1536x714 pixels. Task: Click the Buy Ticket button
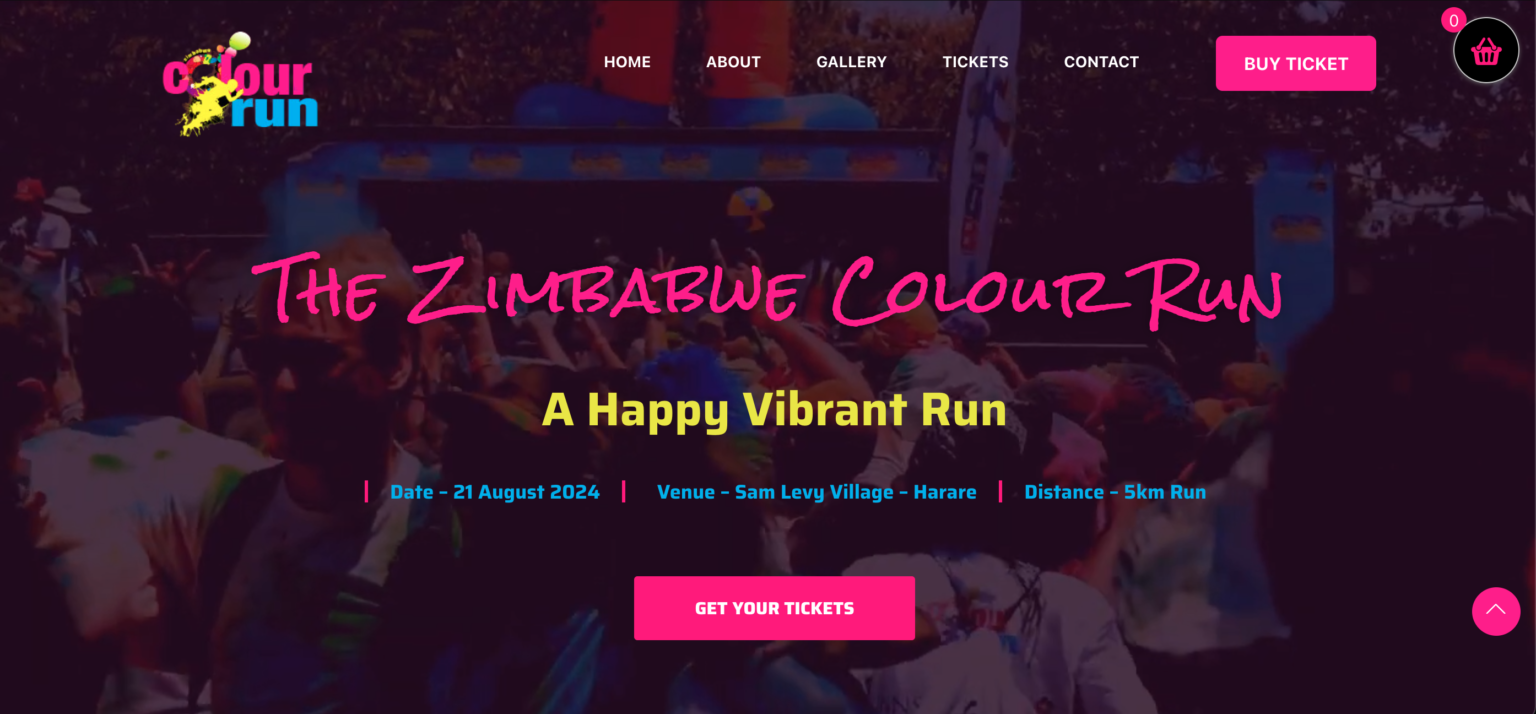click(1296, 64)
